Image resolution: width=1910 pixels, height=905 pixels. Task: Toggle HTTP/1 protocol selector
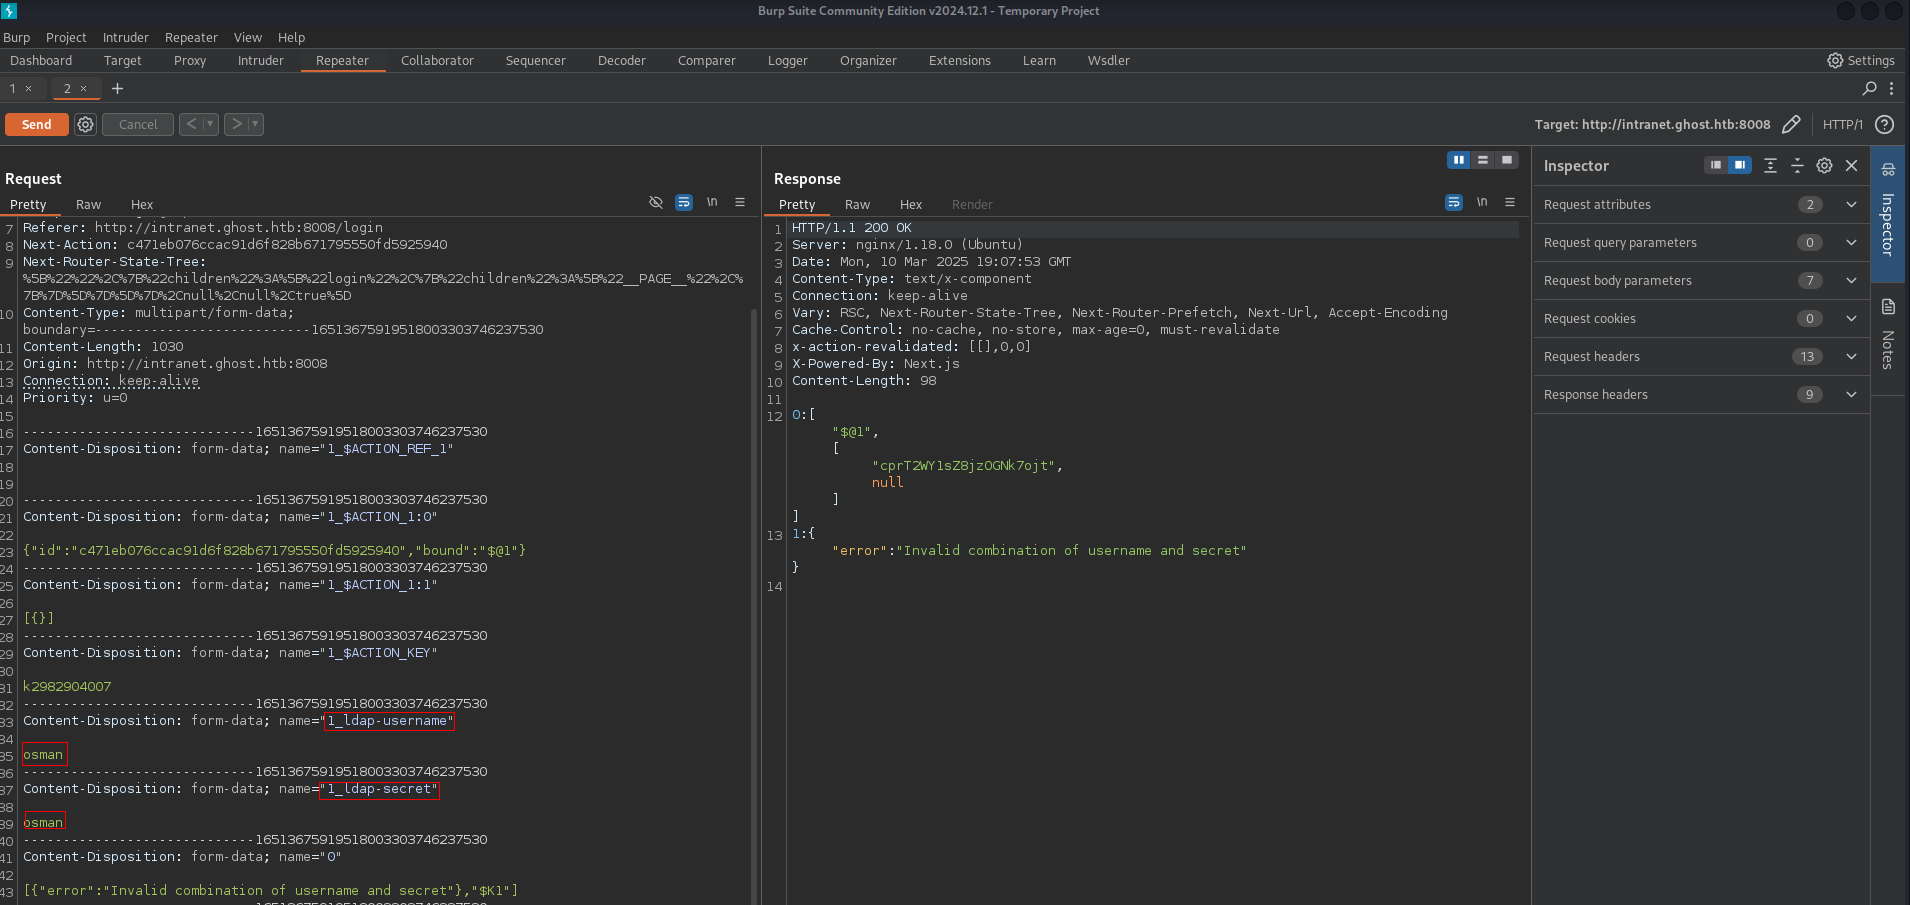tap(1842, 125)
